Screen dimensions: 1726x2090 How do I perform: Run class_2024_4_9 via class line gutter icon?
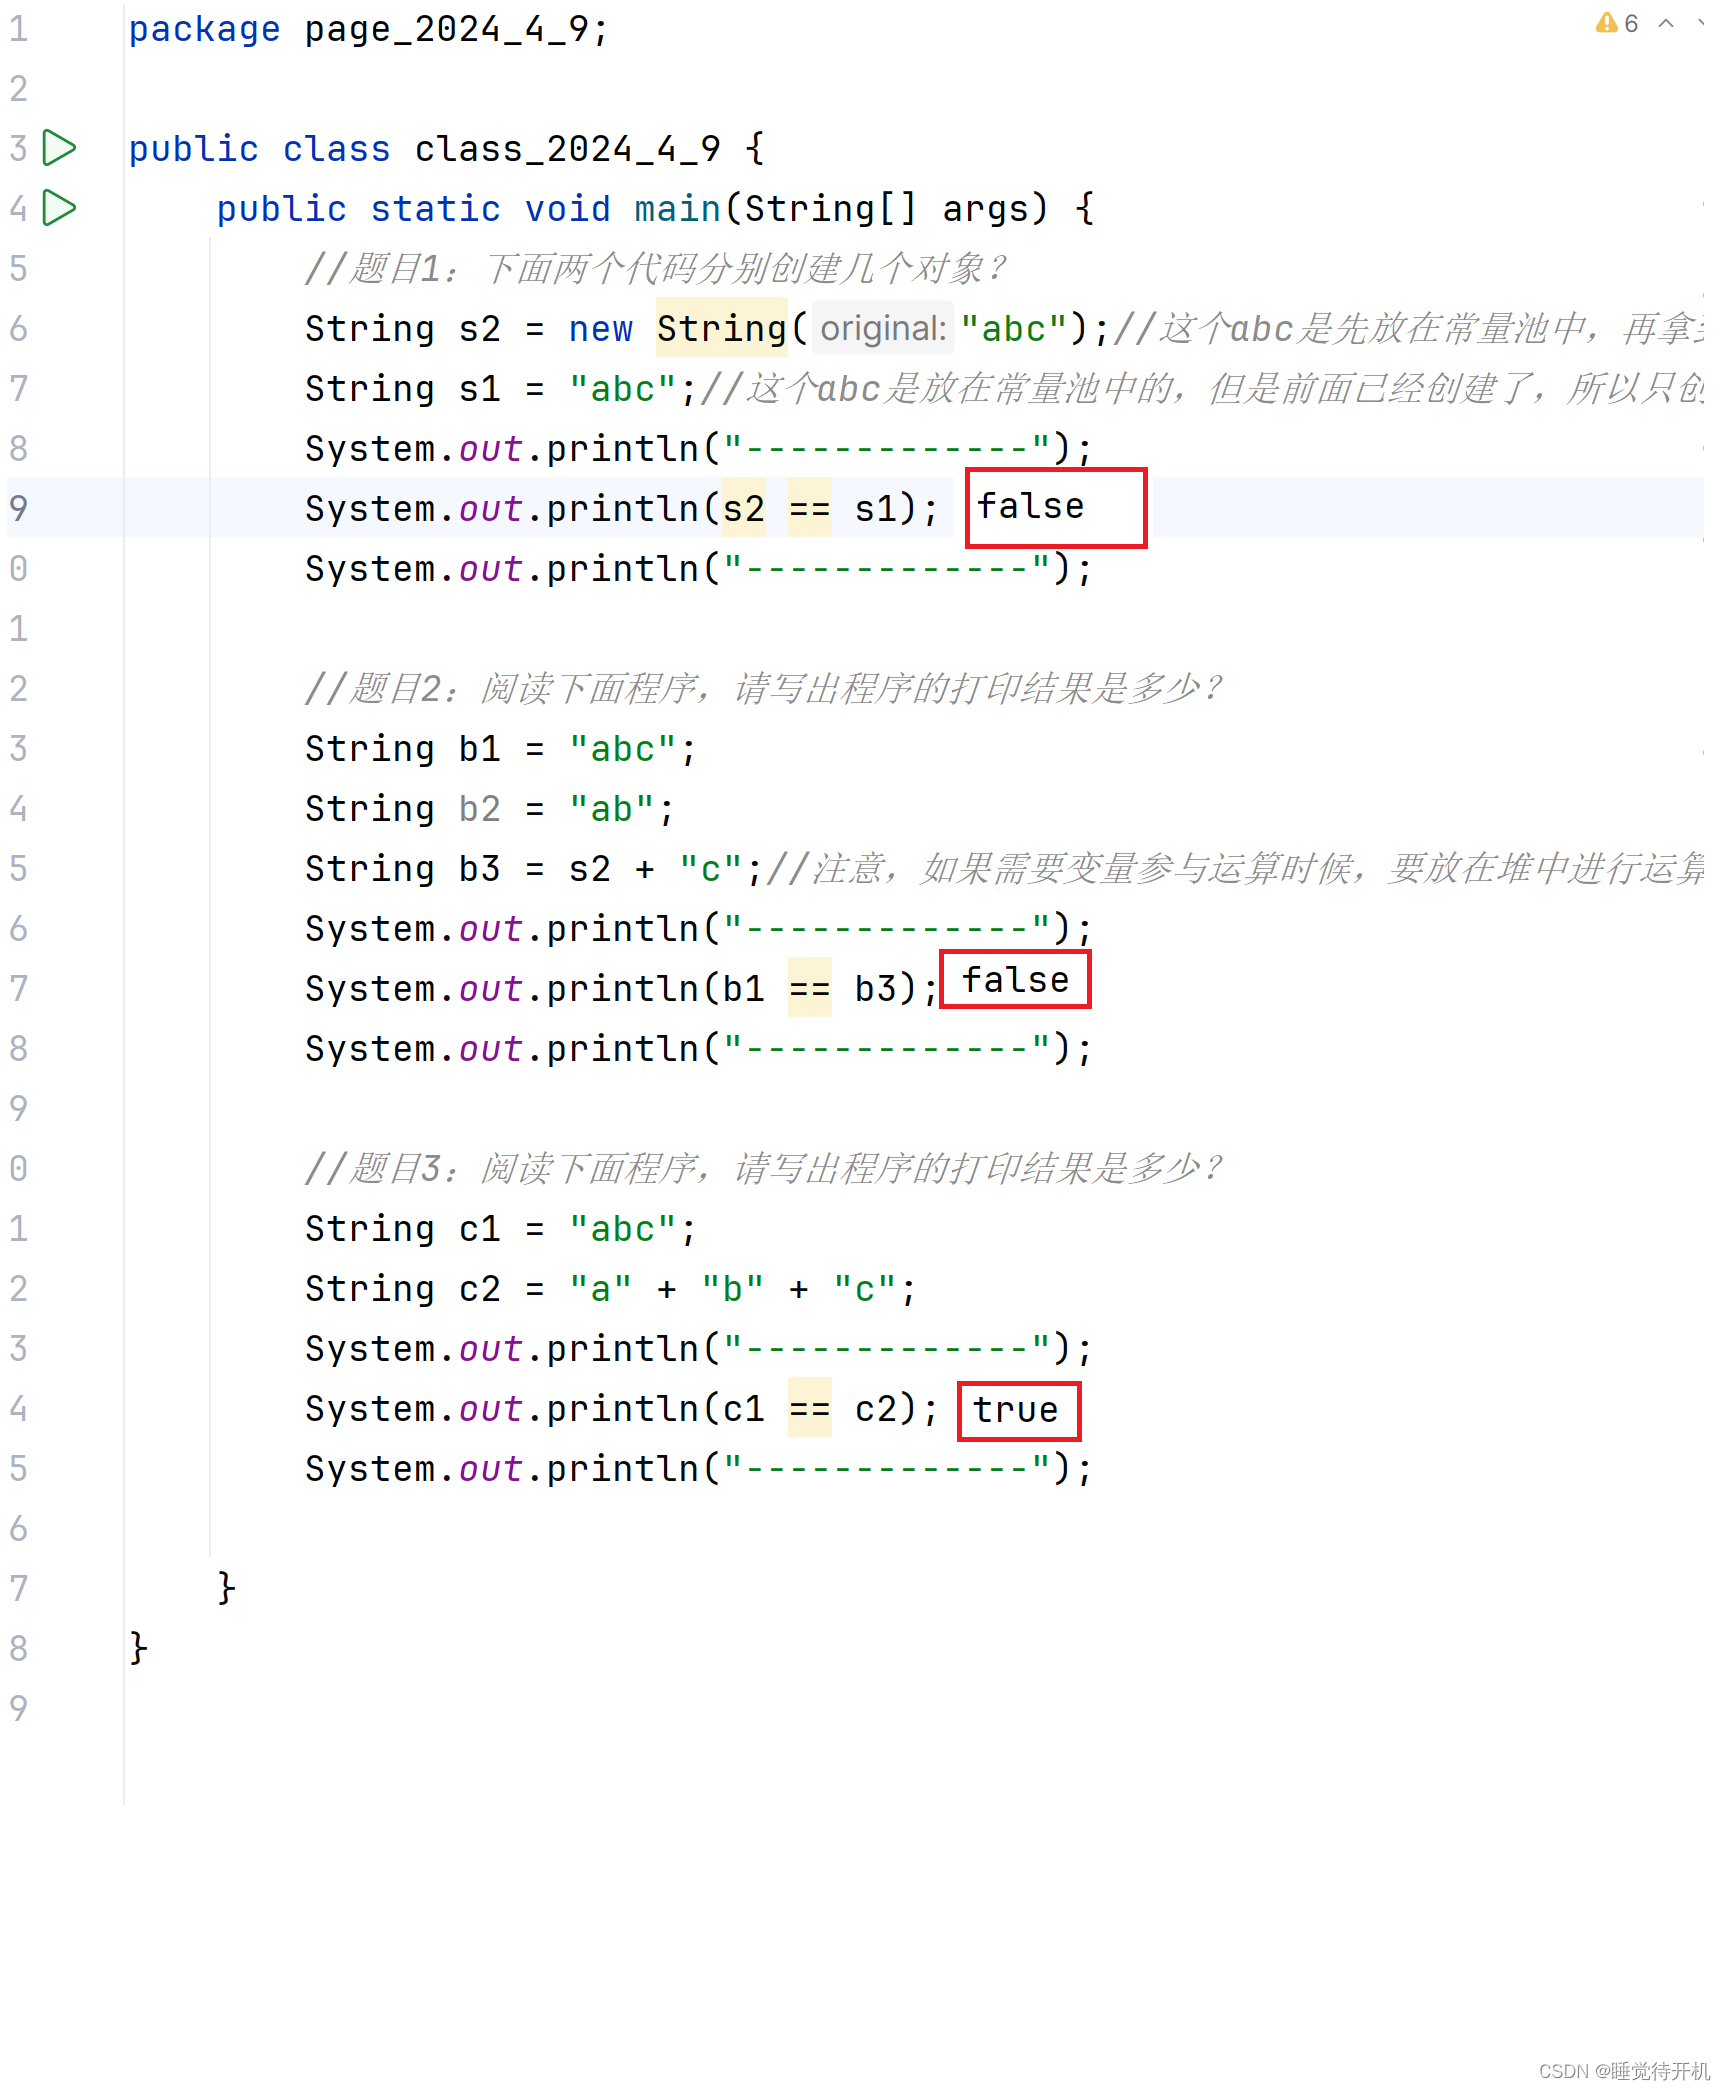click(60, 148)
